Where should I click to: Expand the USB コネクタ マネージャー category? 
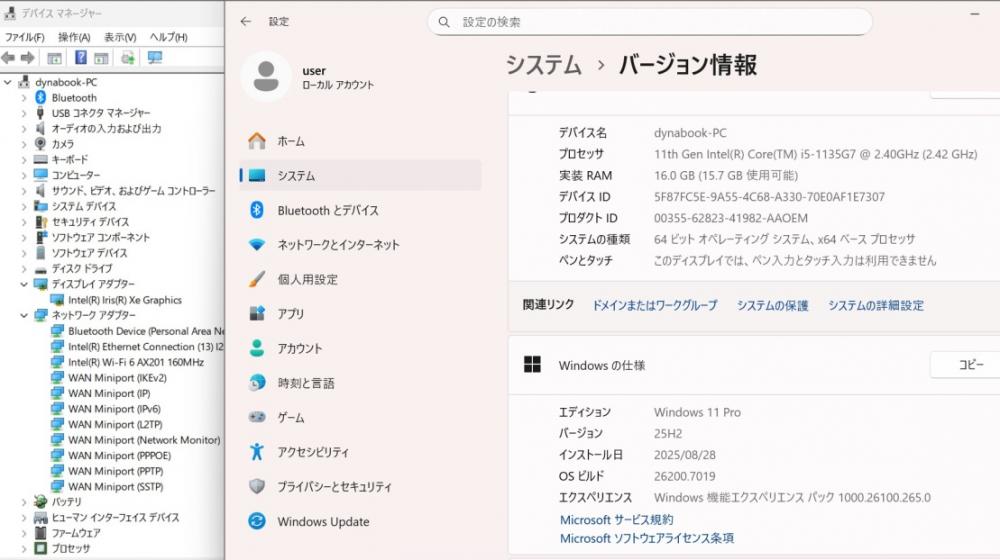click(24, 114)
